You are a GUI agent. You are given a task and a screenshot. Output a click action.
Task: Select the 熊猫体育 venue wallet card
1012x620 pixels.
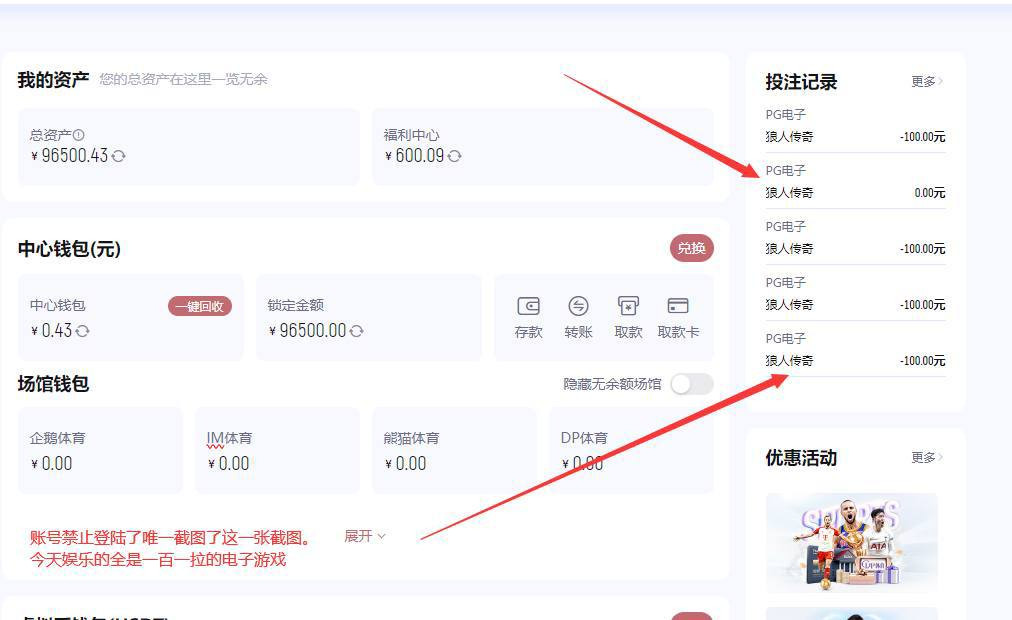pos(454,451)
